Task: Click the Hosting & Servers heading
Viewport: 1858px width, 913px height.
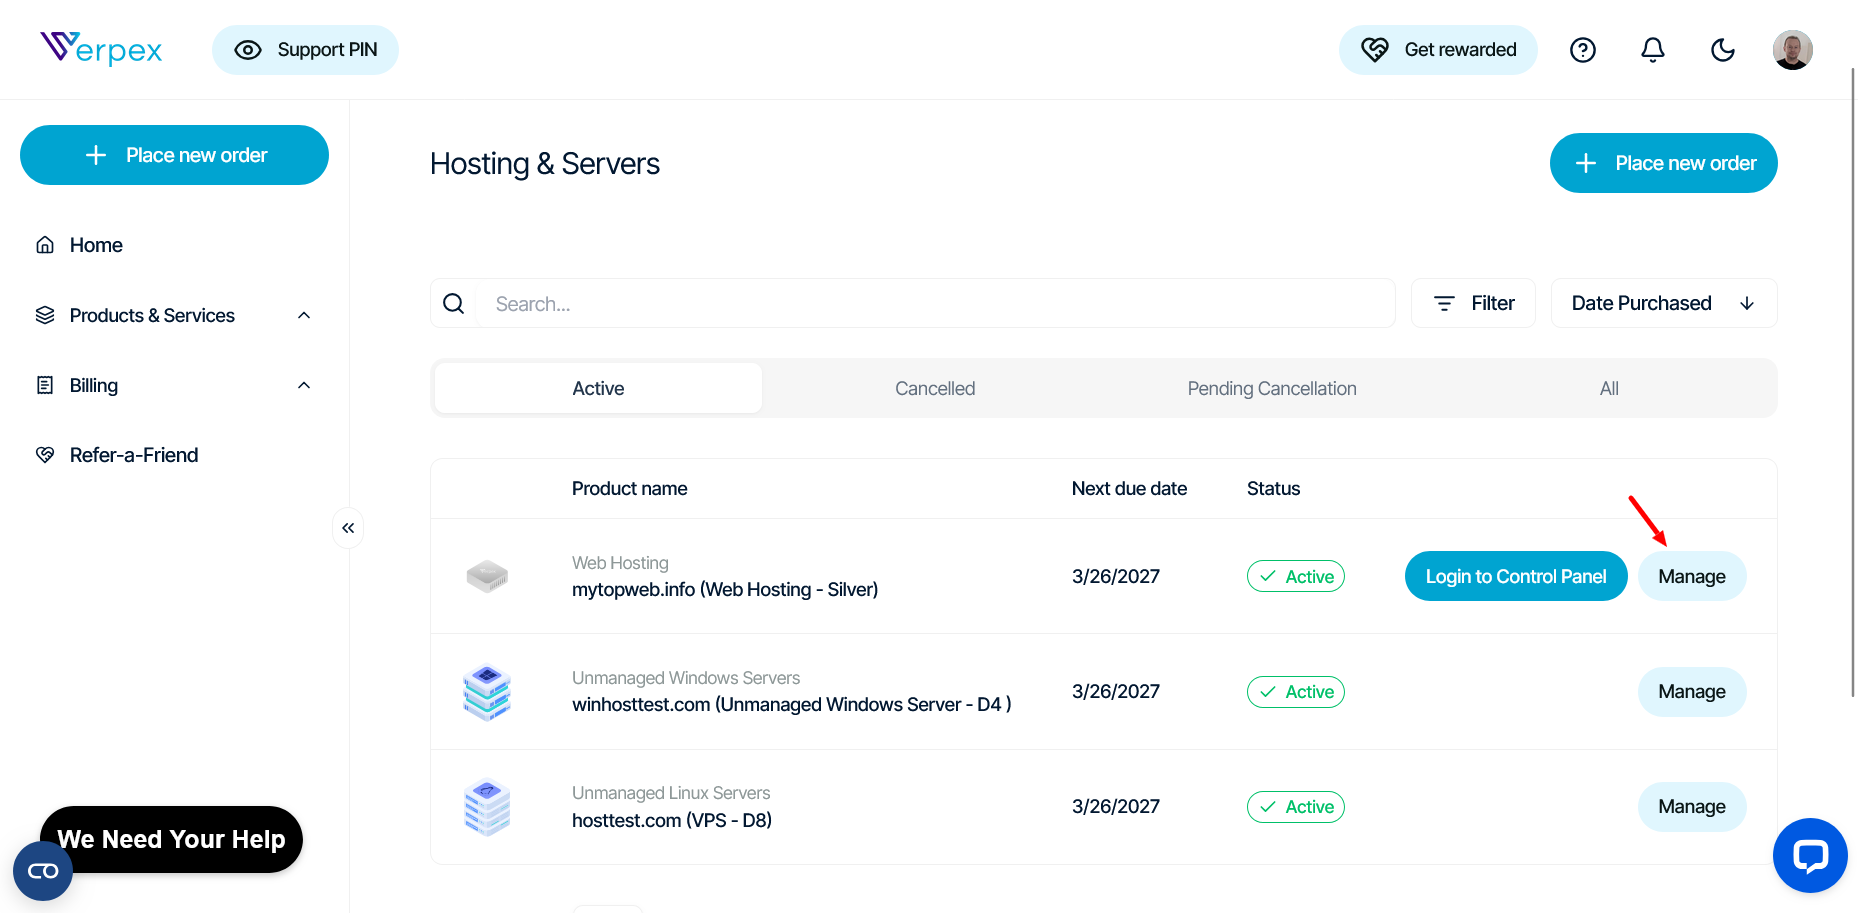Action: click(545, 163)
